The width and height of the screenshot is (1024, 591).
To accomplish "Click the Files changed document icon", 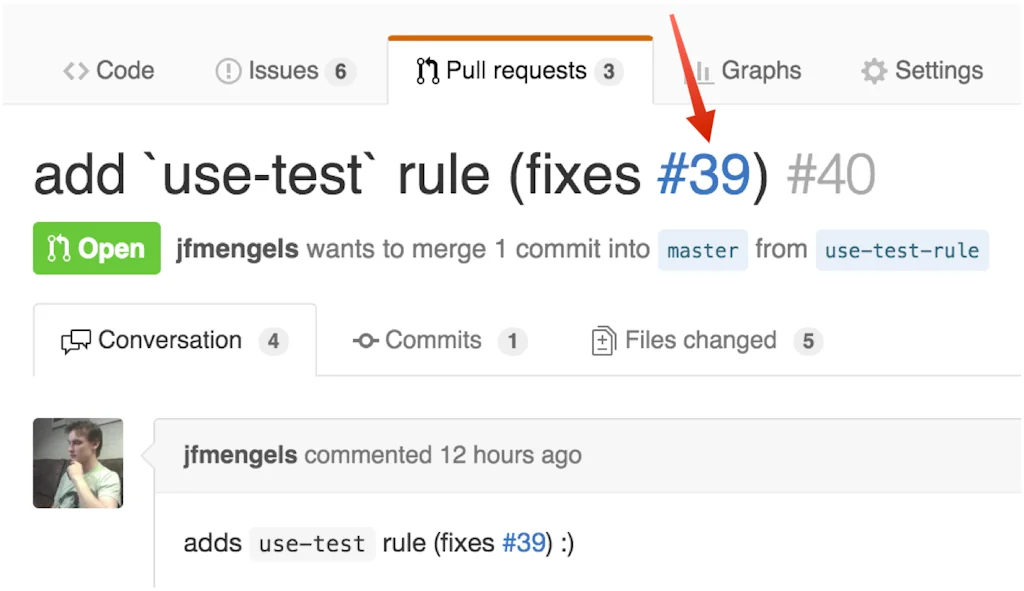I will [x=602, y=340].
